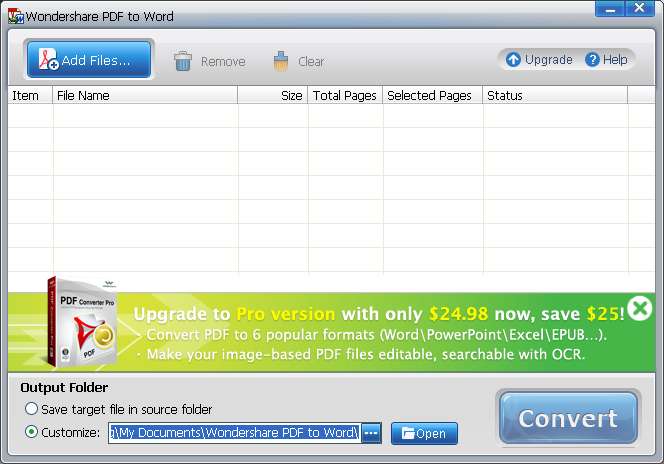Click the output folder path field

tap(235, 433)
